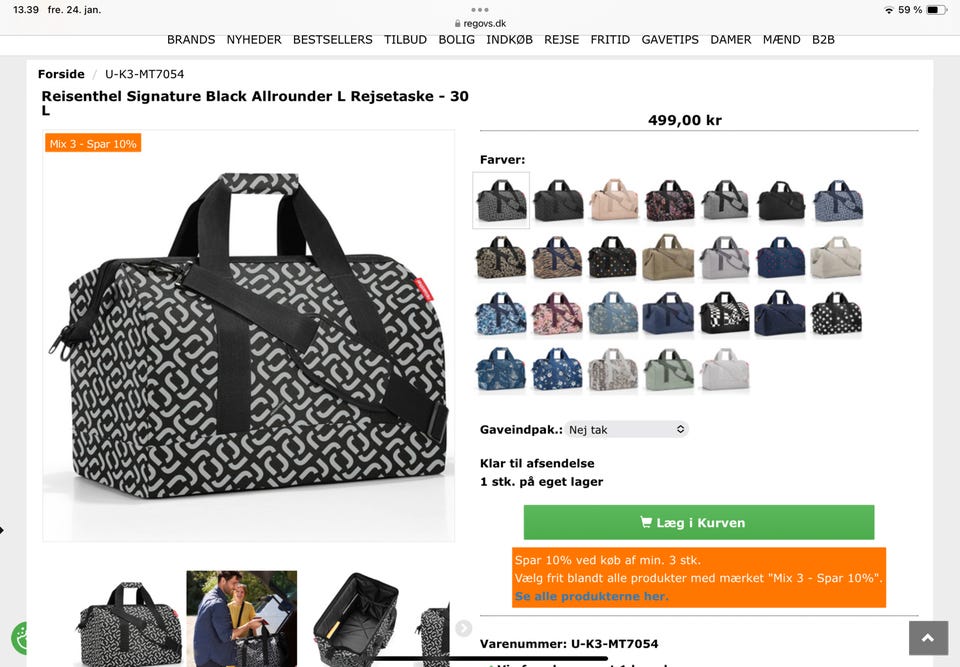
Task: Tap the Wi-Fi icon in status bar
Action: point(889,10)
